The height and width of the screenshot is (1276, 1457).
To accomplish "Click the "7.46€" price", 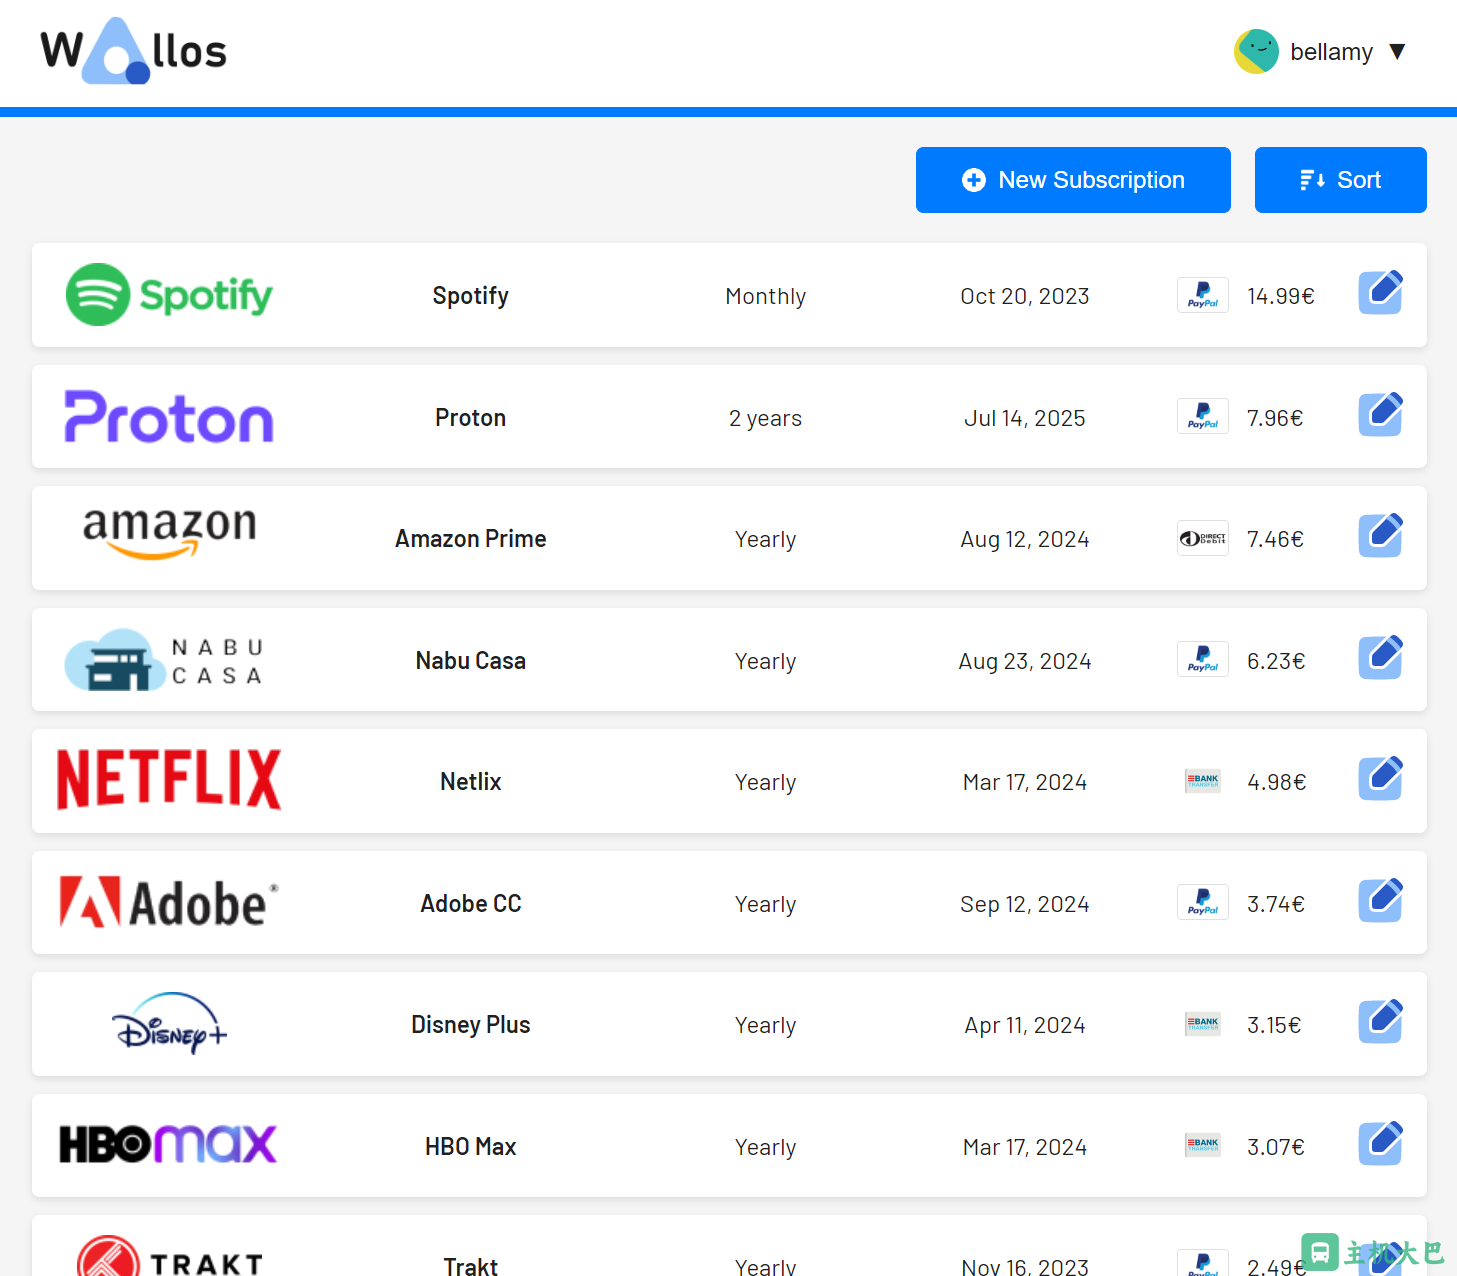I will click(x=1275, y=539).
